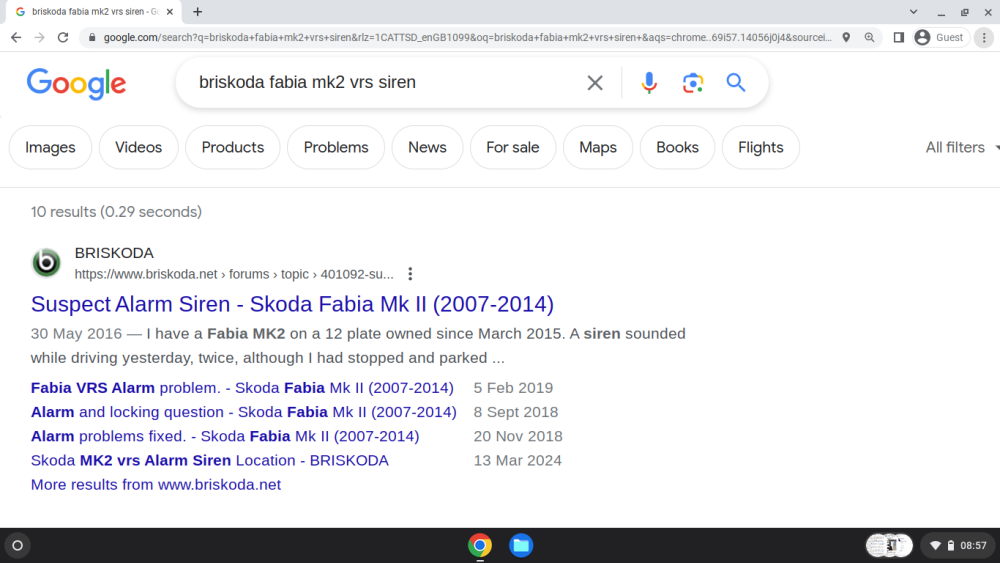Switch to the News filter
Image resolution: width=1000 pixels, height=563 pixels.
pyautogui.click(x=427, y=147)
